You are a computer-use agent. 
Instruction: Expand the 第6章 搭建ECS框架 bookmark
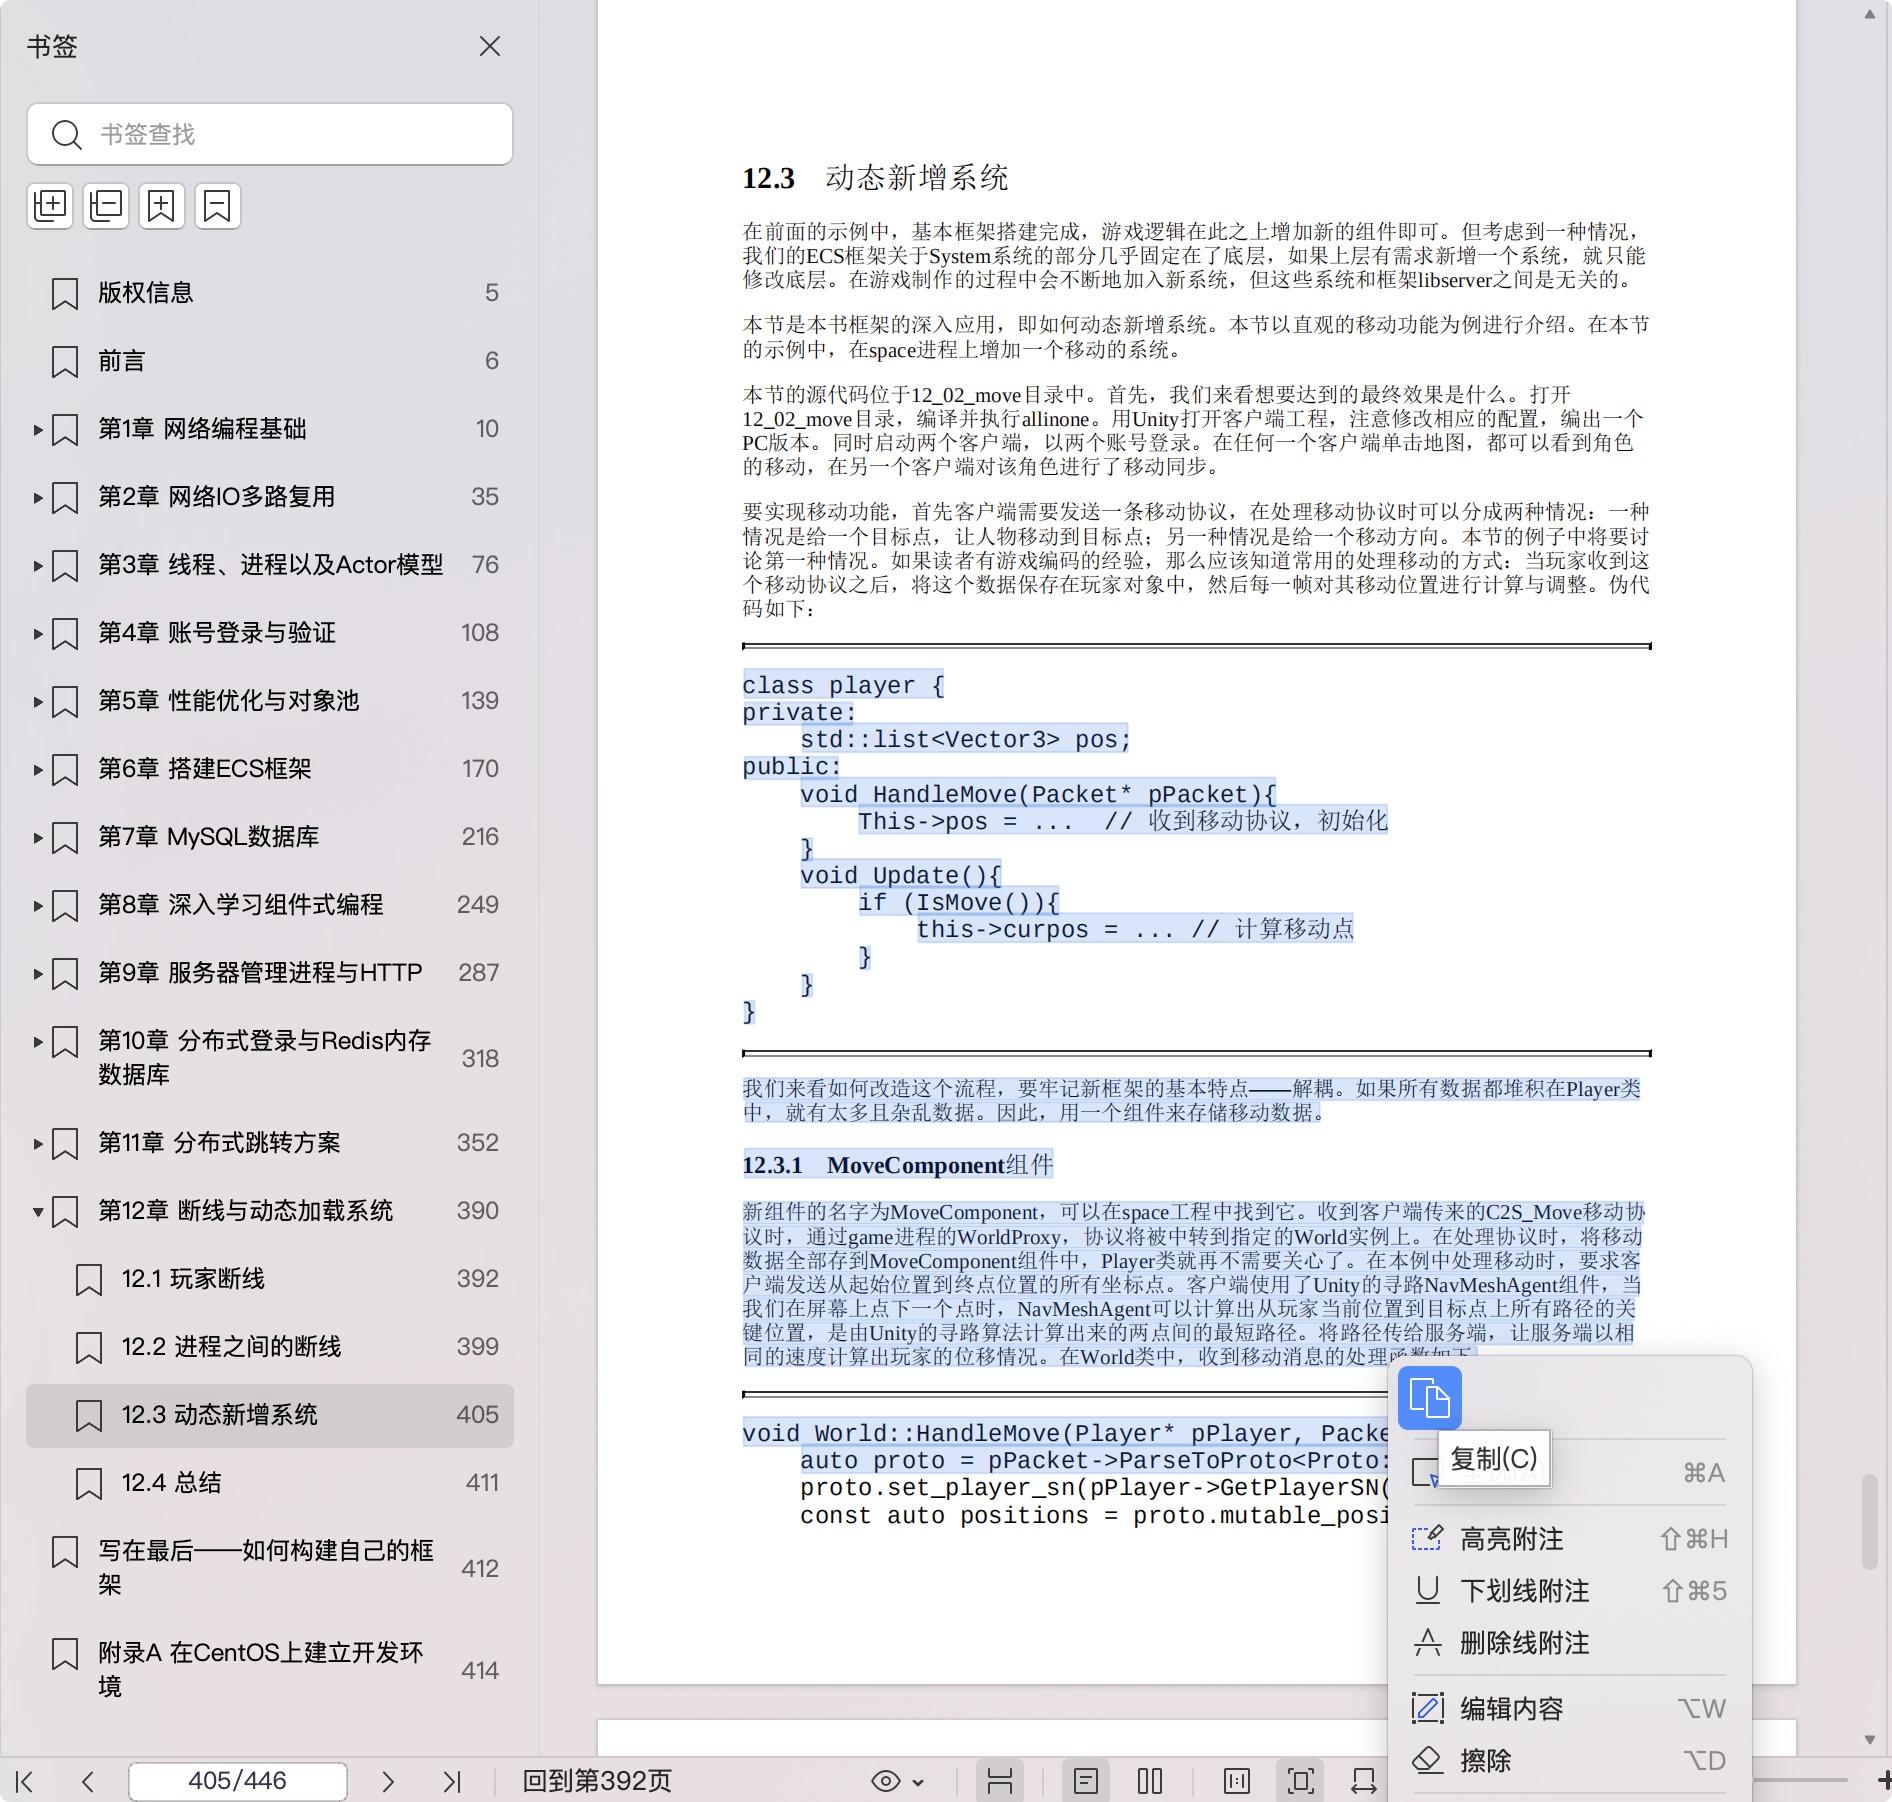click(38, 769)
